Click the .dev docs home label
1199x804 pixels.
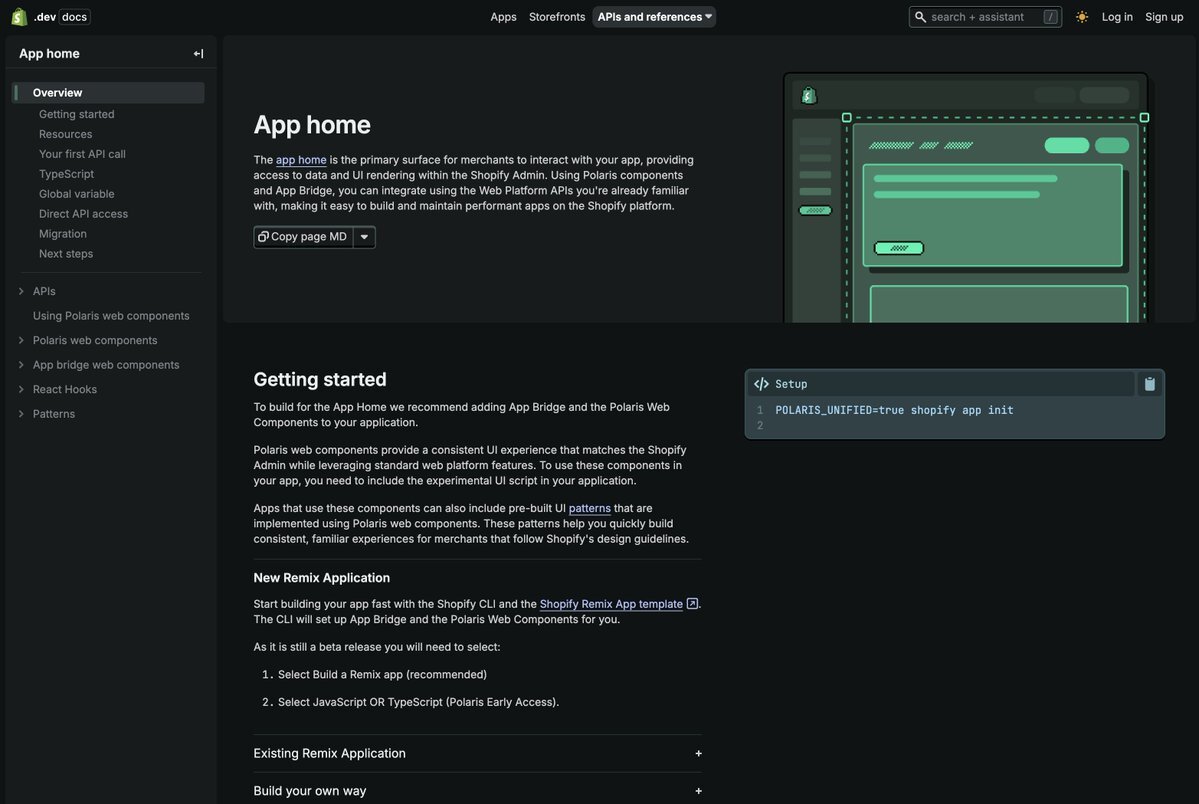tap(61, 17)
